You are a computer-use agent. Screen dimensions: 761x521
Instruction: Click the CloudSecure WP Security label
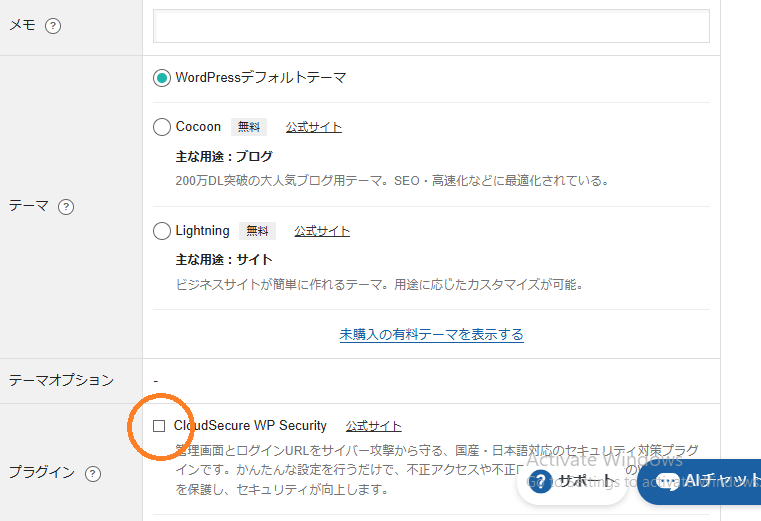click(250, 426)
